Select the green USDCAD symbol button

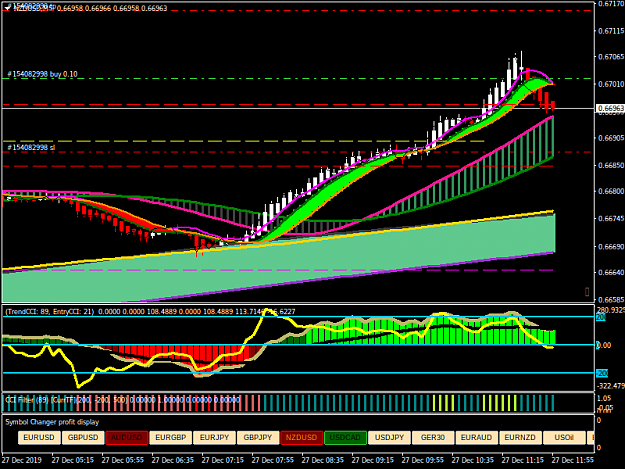coord(346,438)
